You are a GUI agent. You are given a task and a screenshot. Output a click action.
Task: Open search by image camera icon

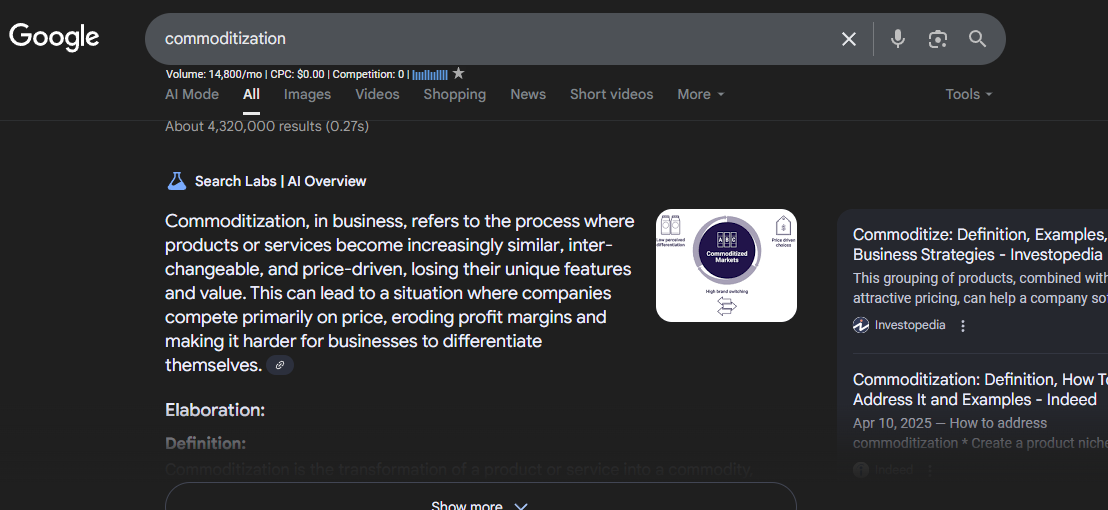[x=937, y=39]
